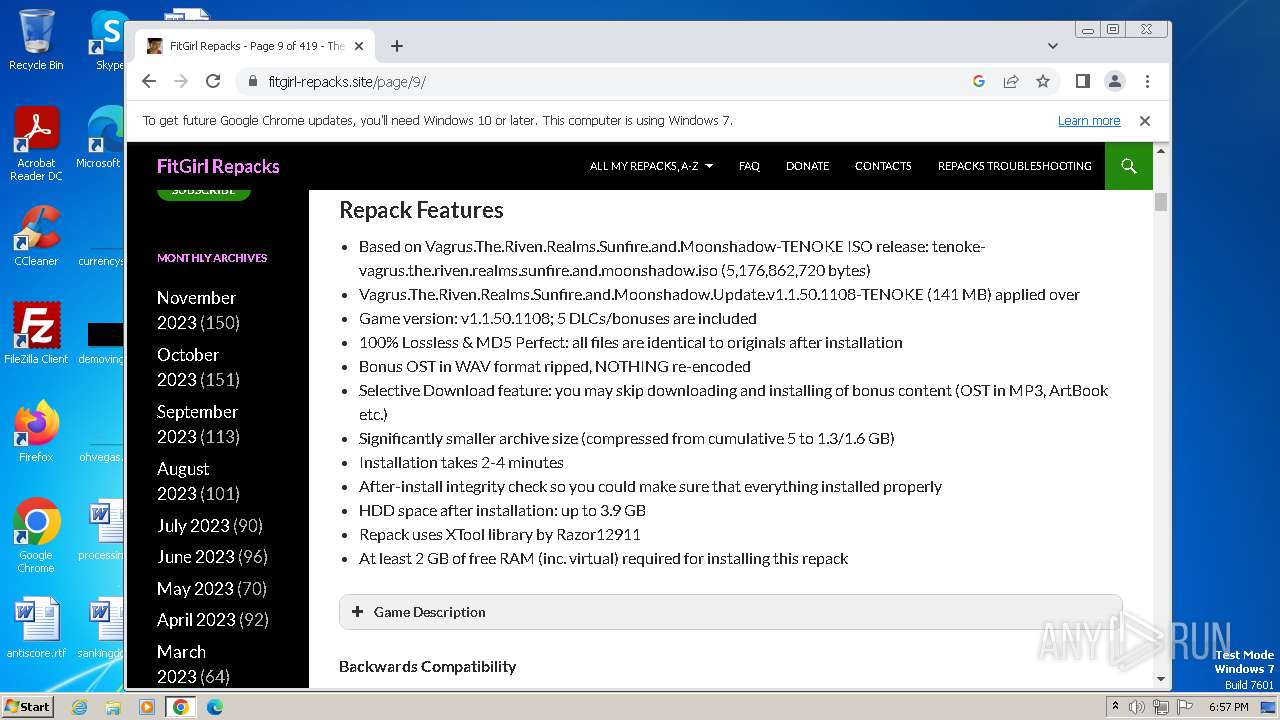Click 'Repack Features' heading
Image resolution: width=1280 pixels, height=720 pixels.
click(x=421, y=210)
